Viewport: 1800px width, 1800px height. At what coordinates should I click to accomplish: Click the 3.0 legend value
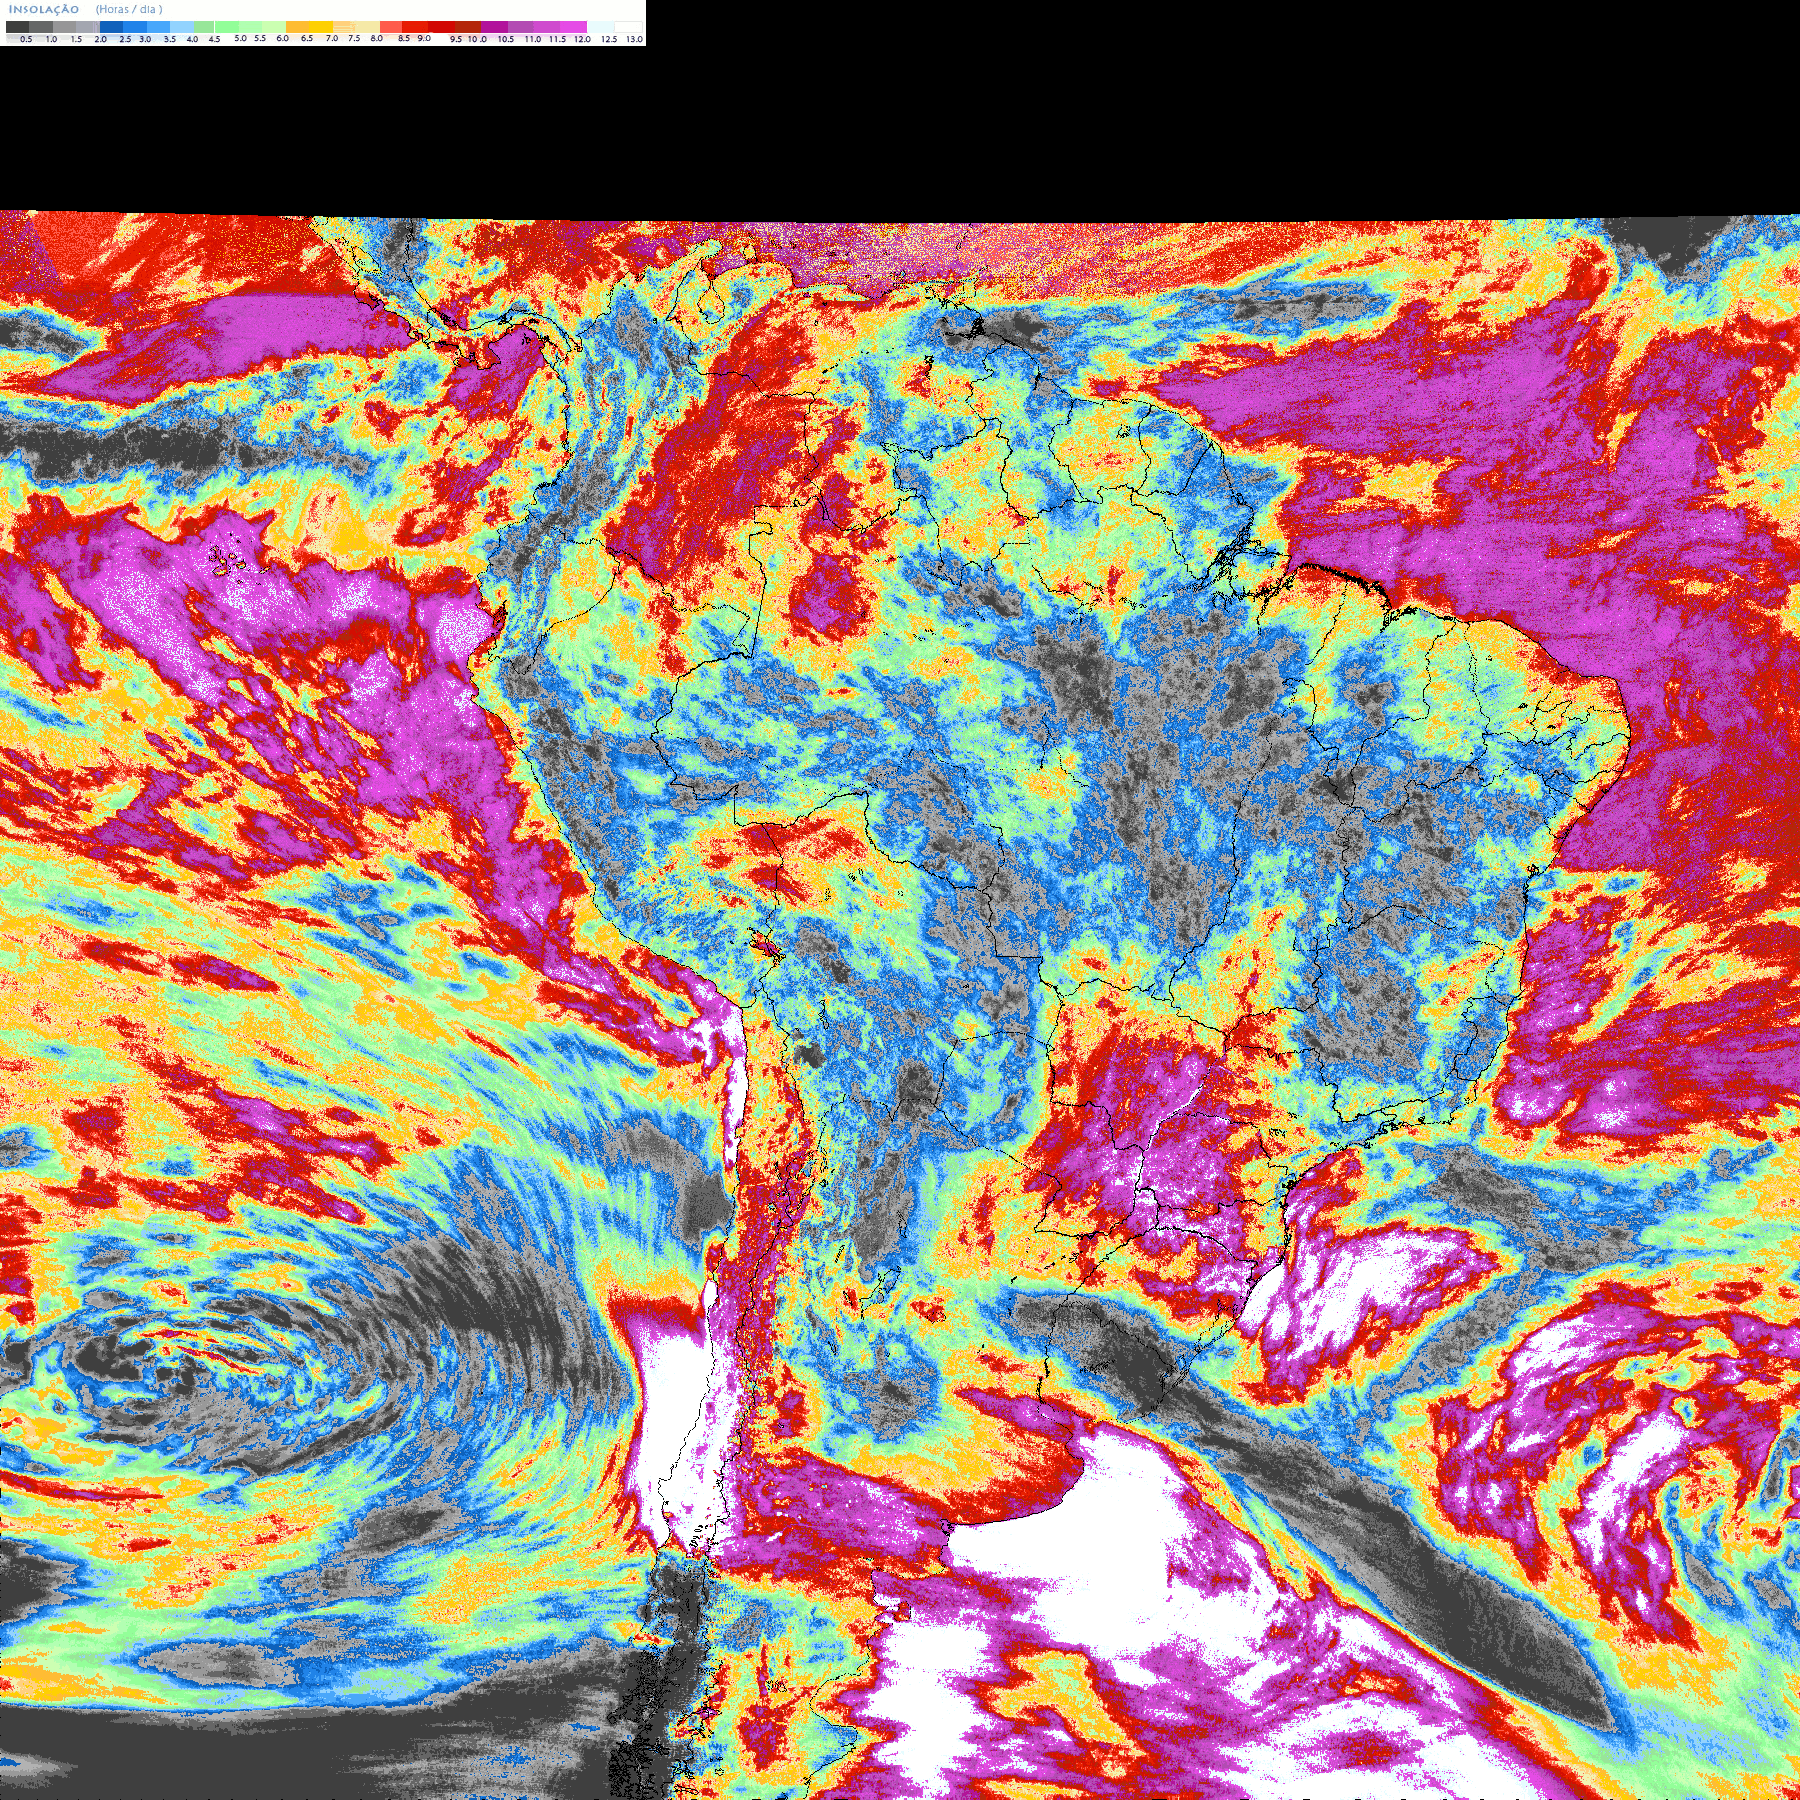145,39
